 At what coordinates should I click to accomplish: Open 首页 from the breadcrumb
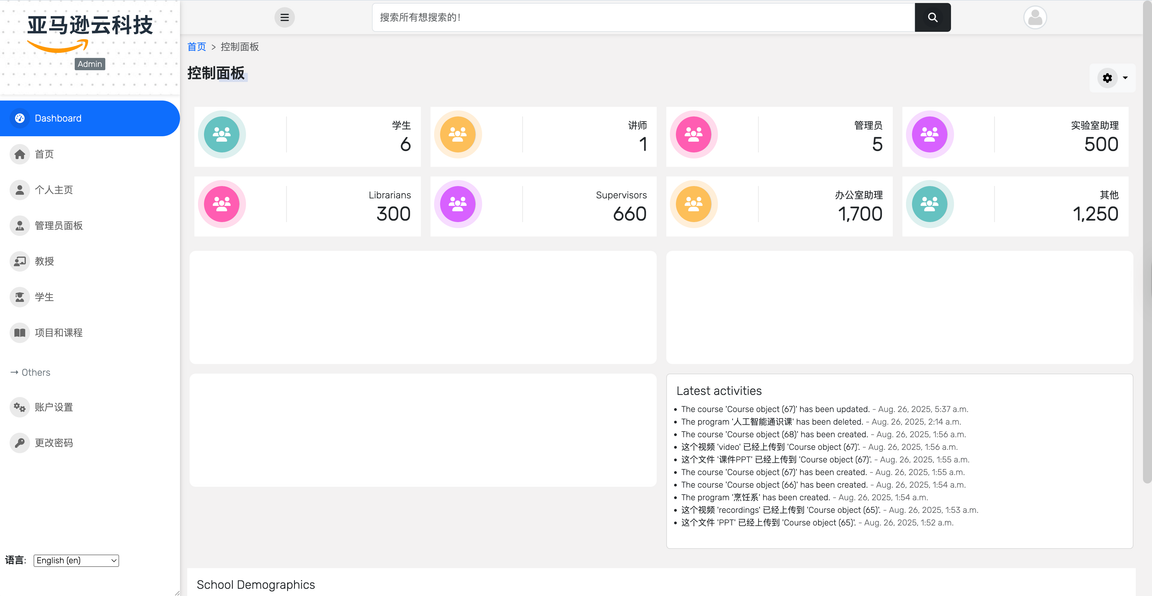[195, 46]
